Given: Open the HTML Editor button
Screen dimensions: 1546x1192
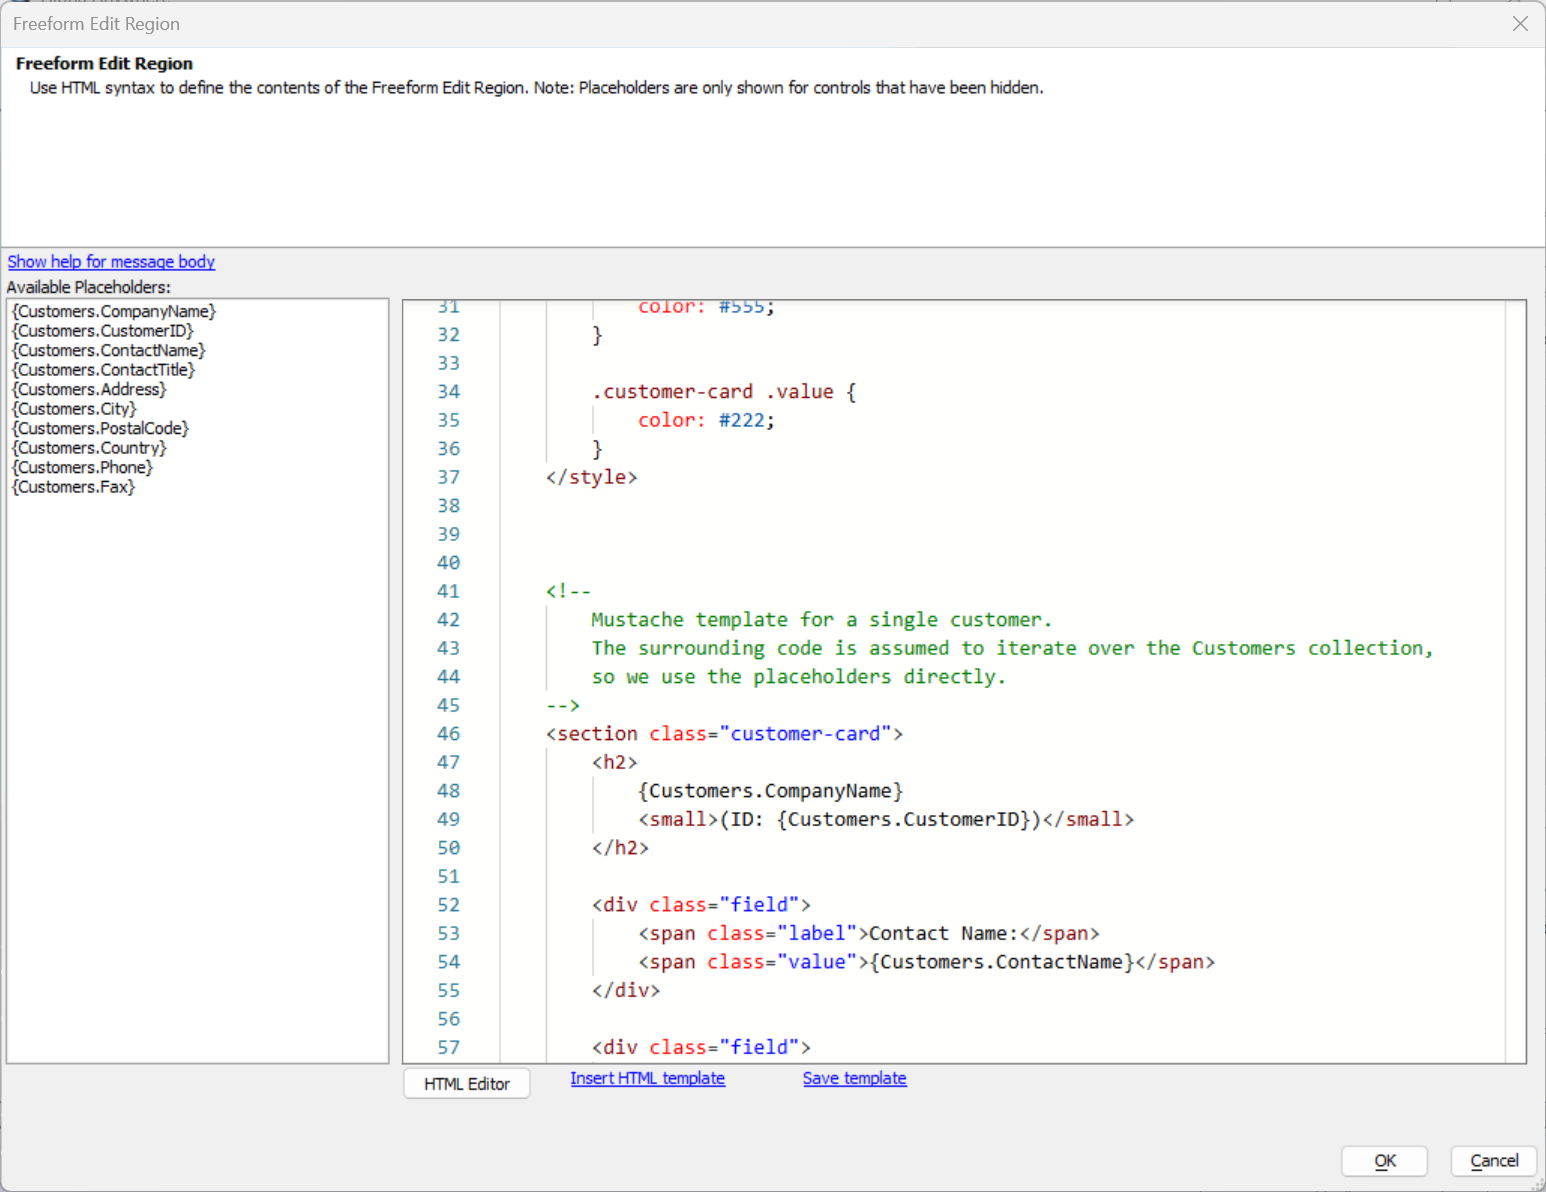Looking at the screenshot, I should pos(467,1084).
